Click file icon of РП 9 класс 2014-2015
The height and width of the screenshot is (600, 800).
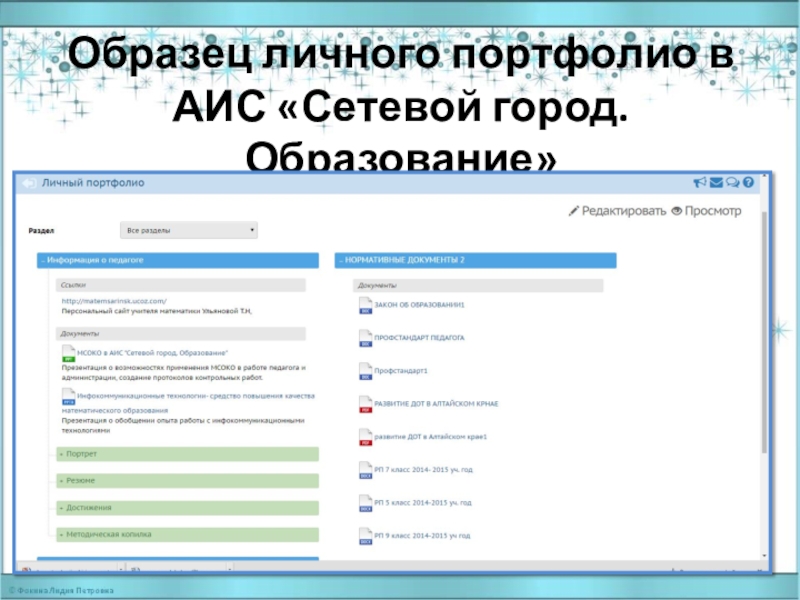point(365,536)
